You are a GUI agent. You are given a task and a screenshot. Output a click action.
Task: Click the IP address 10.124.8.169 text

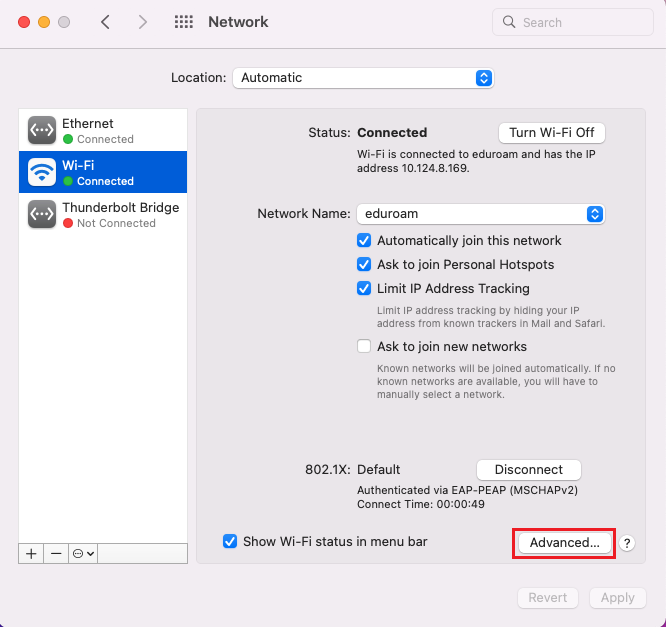point(435,168)
